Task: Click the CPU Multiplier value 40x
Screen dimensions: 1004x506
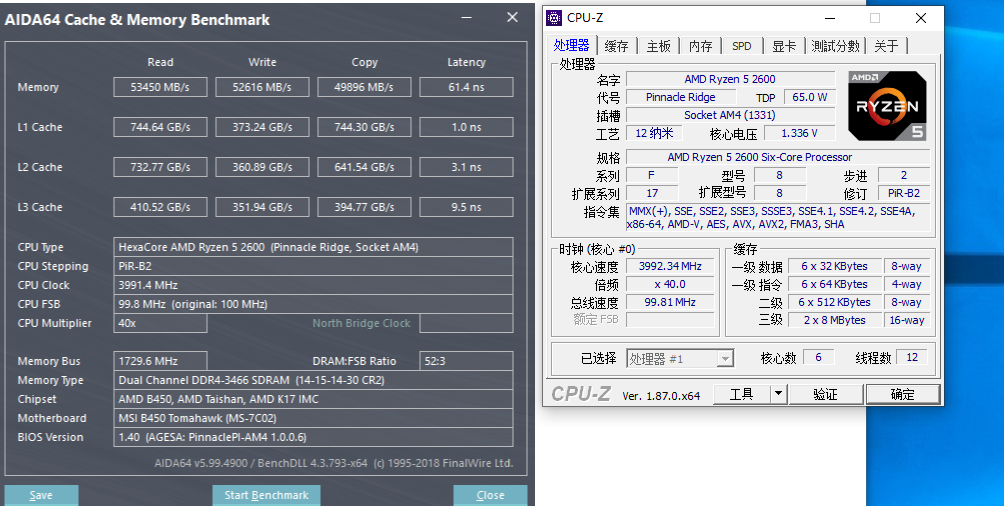Action: point(160,323)
